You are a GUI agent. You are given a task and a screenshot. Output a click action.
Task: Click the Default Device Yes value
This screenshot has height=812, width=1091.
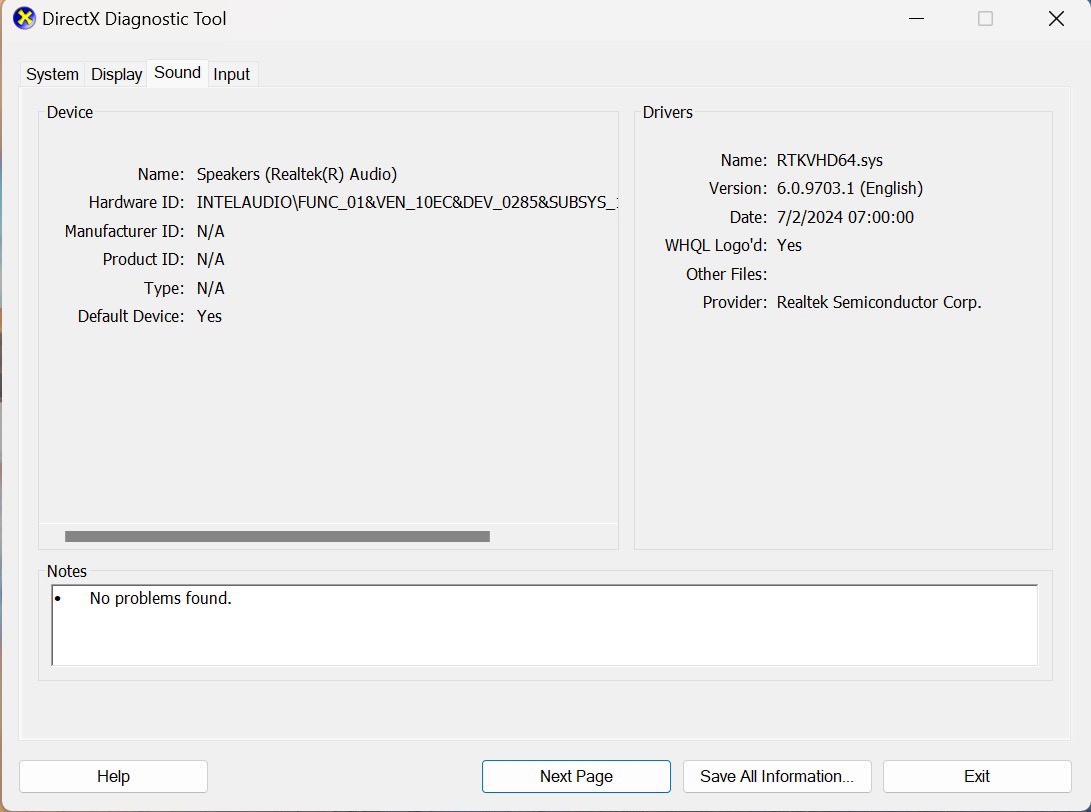(x=209, y=316)
